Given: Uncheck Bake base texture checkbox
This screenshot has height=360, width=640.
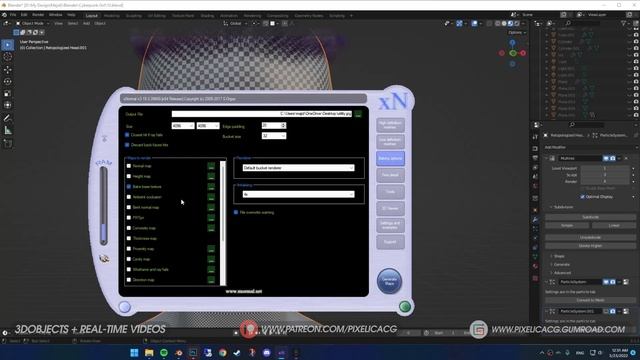Looking at the screenshot, I should pyautogui.click(x=129, y=187).
